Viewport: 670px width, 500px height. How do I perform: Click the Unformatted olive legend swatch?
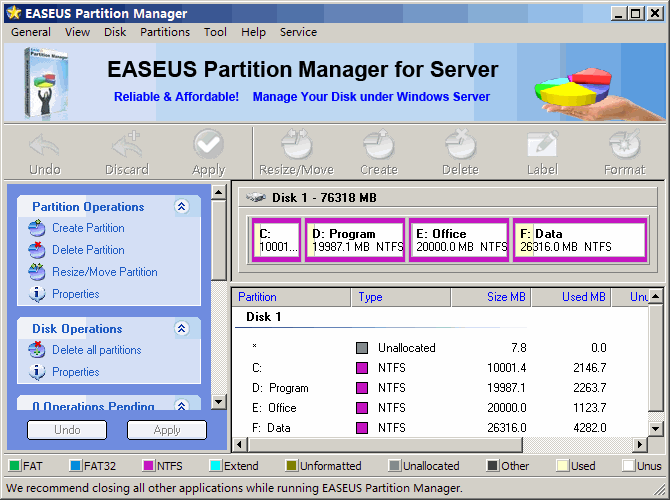coord(291,465)
